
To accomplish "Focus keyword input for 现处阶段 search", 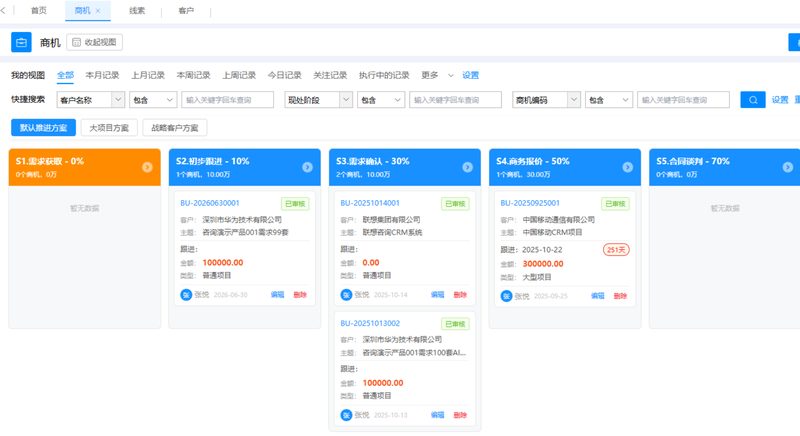I will [456, 100].
